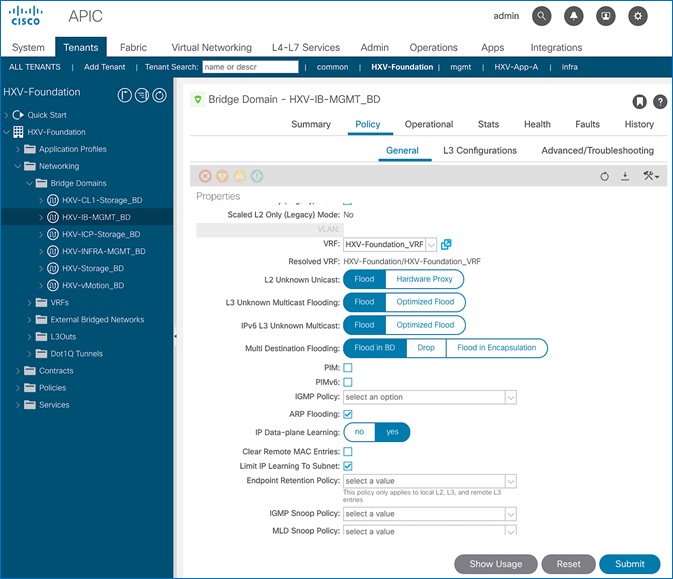
Task: Click the Application Profiles folder icon
Action: (x=30, y=149)
